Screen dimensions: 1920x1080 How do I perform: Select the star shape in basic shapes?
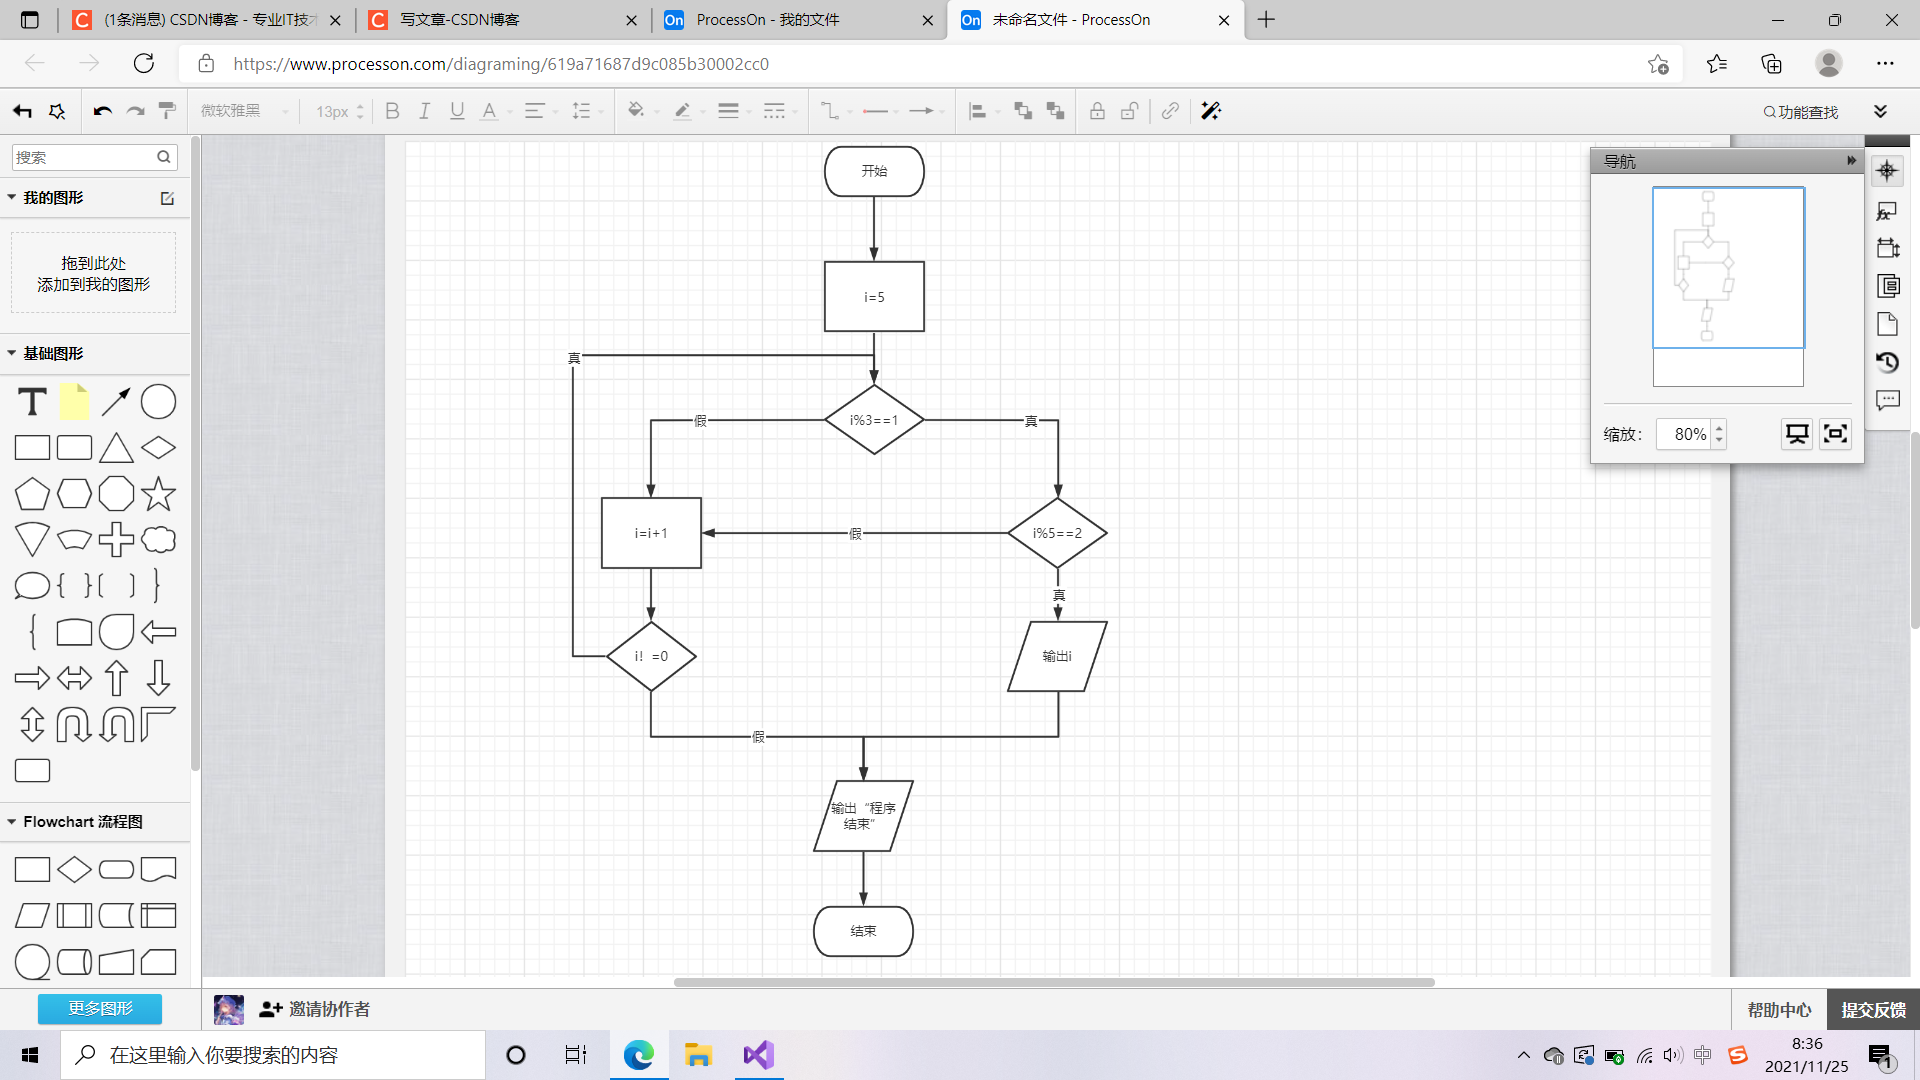(158, 494)
